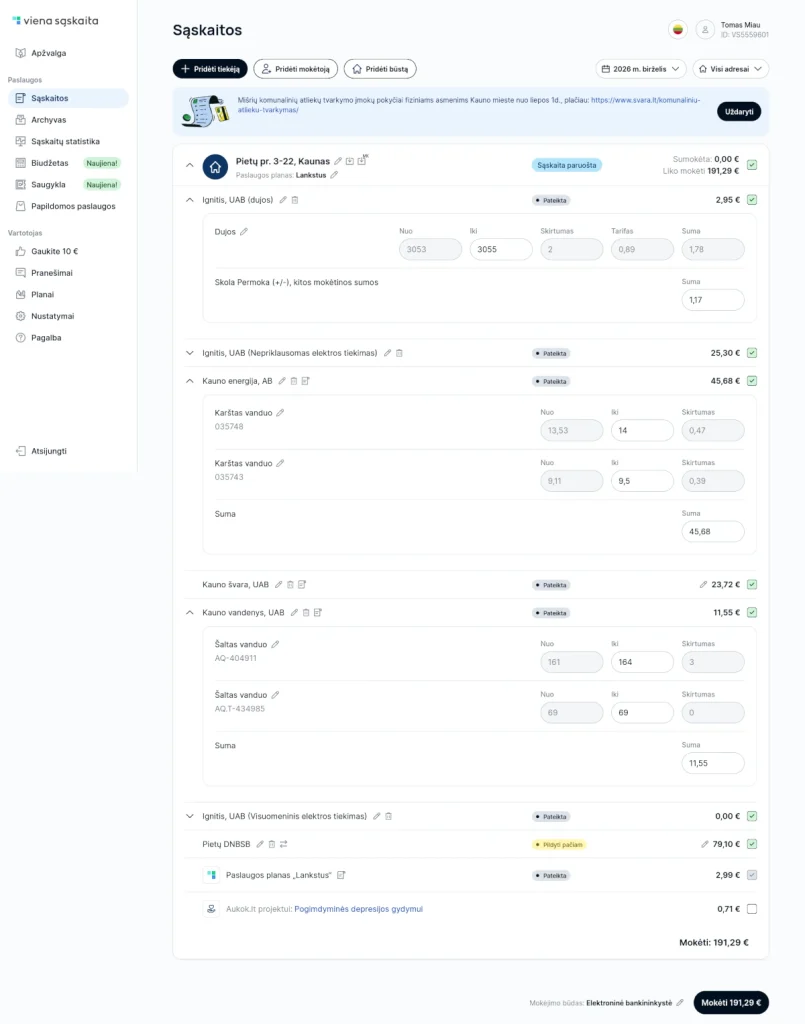
Task: Open the Visi adresai dropdown
Action: [731, 69]
